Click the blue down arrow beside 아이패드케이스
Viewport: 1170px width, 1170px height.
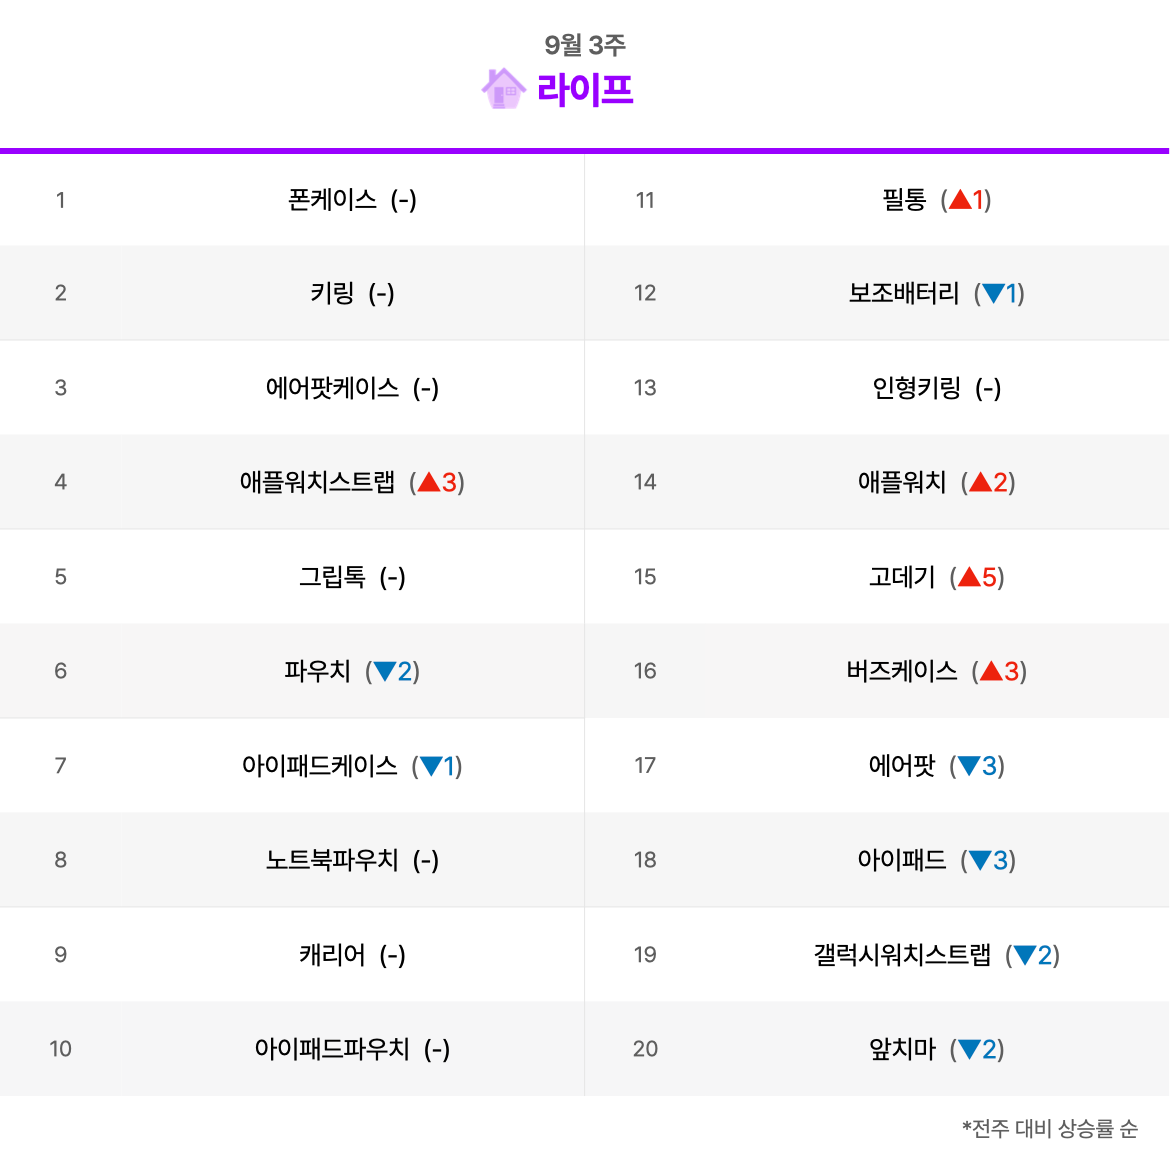point(431,766)
